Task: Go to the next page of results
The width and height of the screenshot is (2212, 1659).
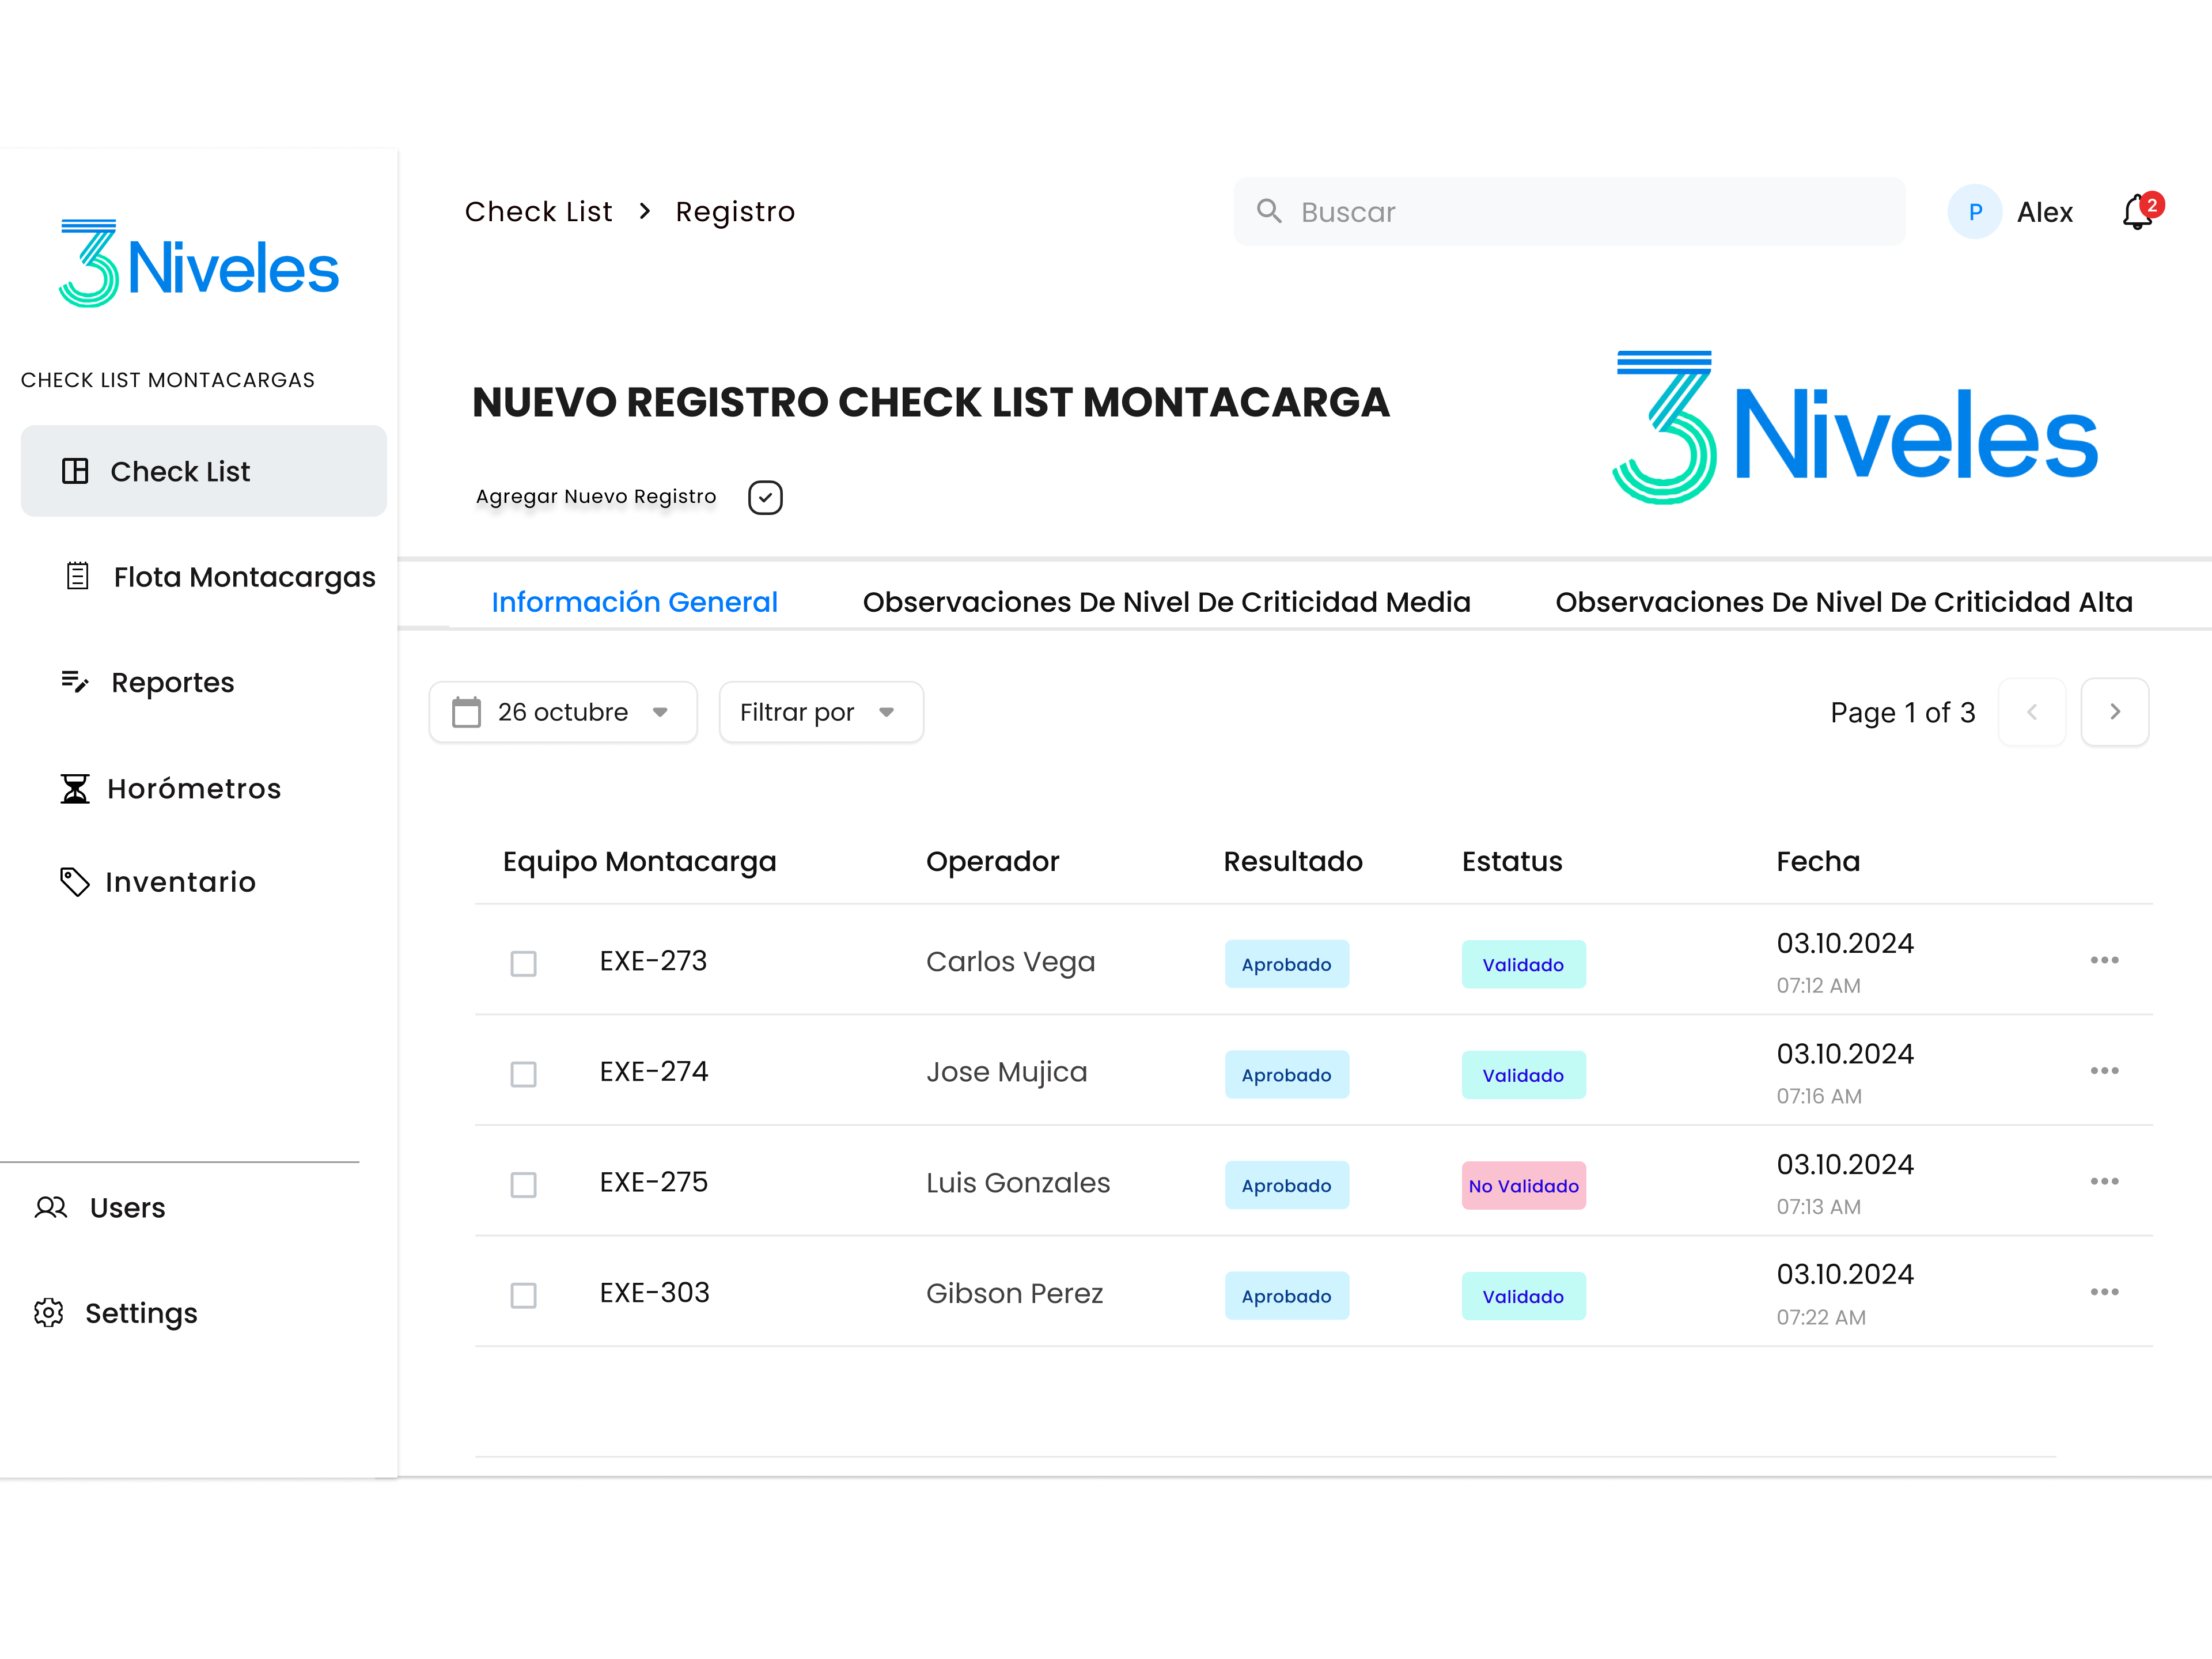Action: [2115, 712]
